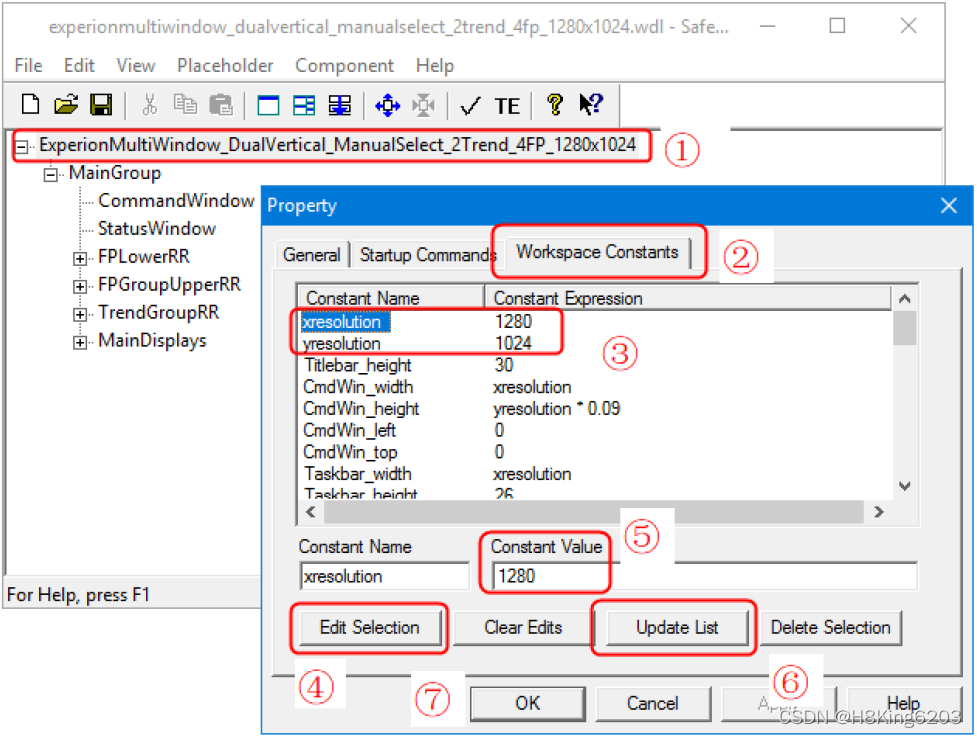Select the CmdWin_height constant row
The width and height of the screenshot is (977, 737).
click(595, 409)
